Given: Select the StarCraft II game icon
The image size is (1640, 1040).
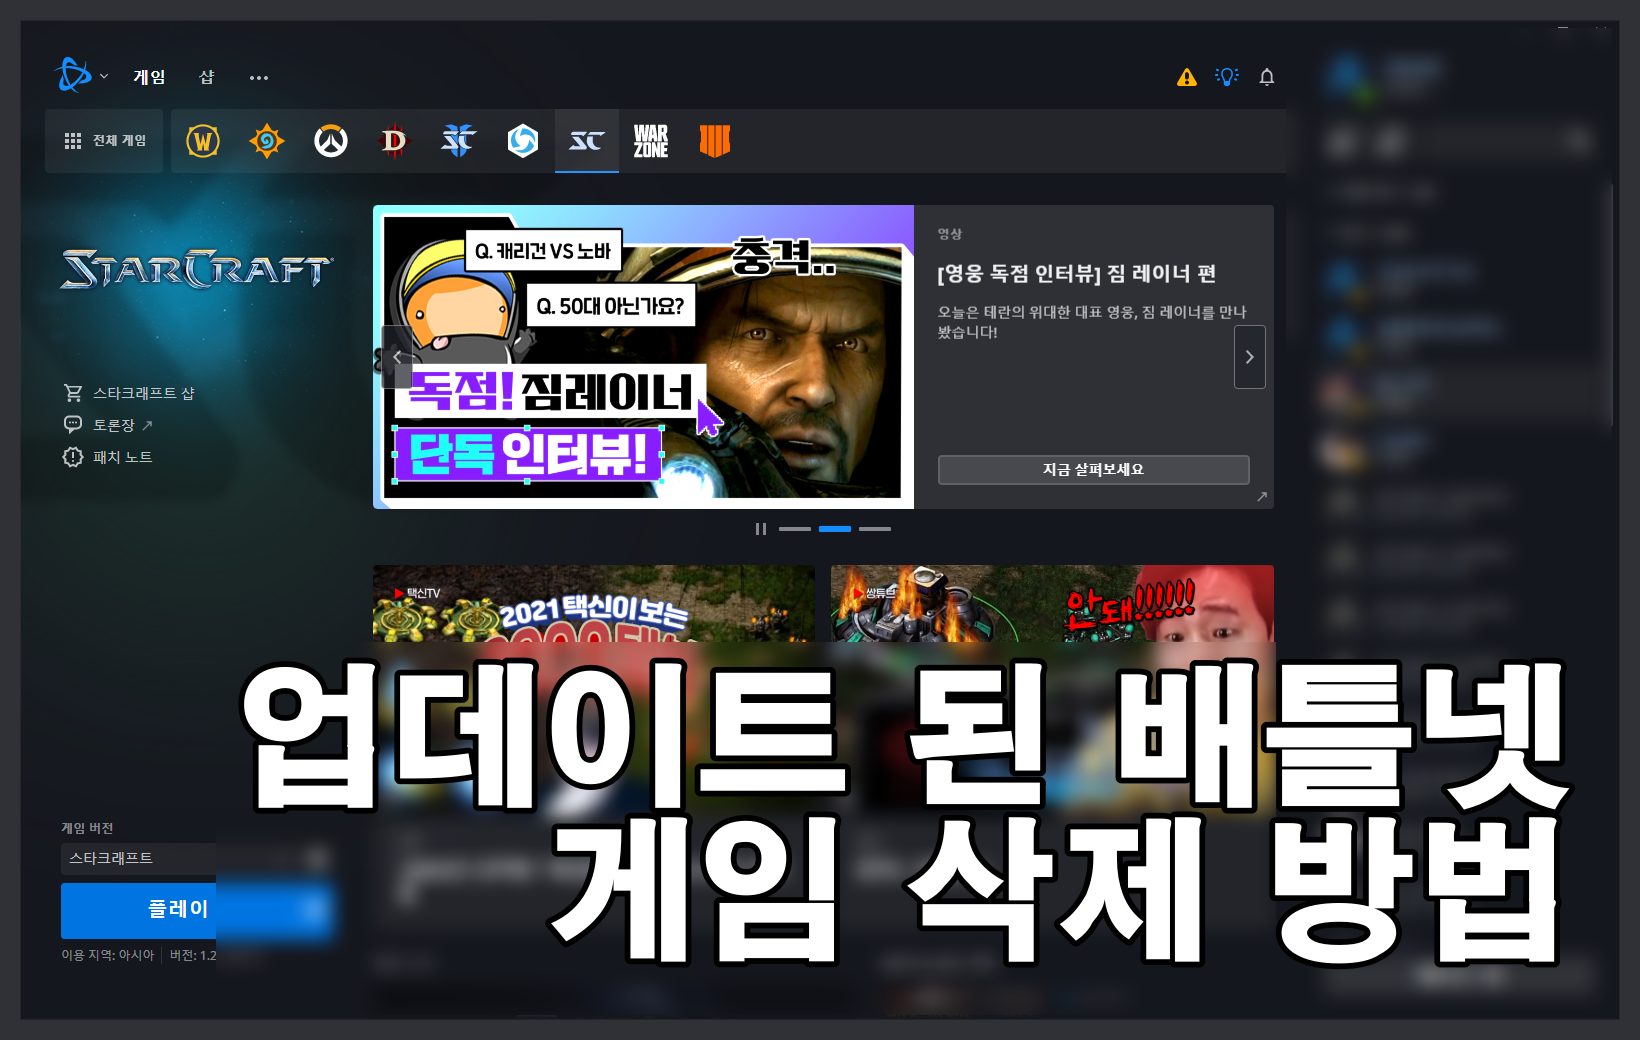Looking at the screenshot, I should (459, 141).
